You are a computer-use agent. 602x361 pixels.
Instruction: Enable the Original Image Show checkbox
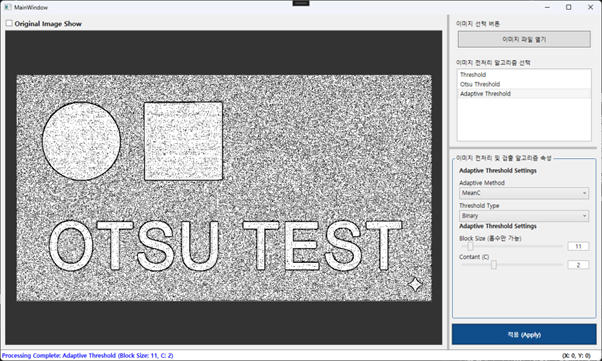pos(9,23)
